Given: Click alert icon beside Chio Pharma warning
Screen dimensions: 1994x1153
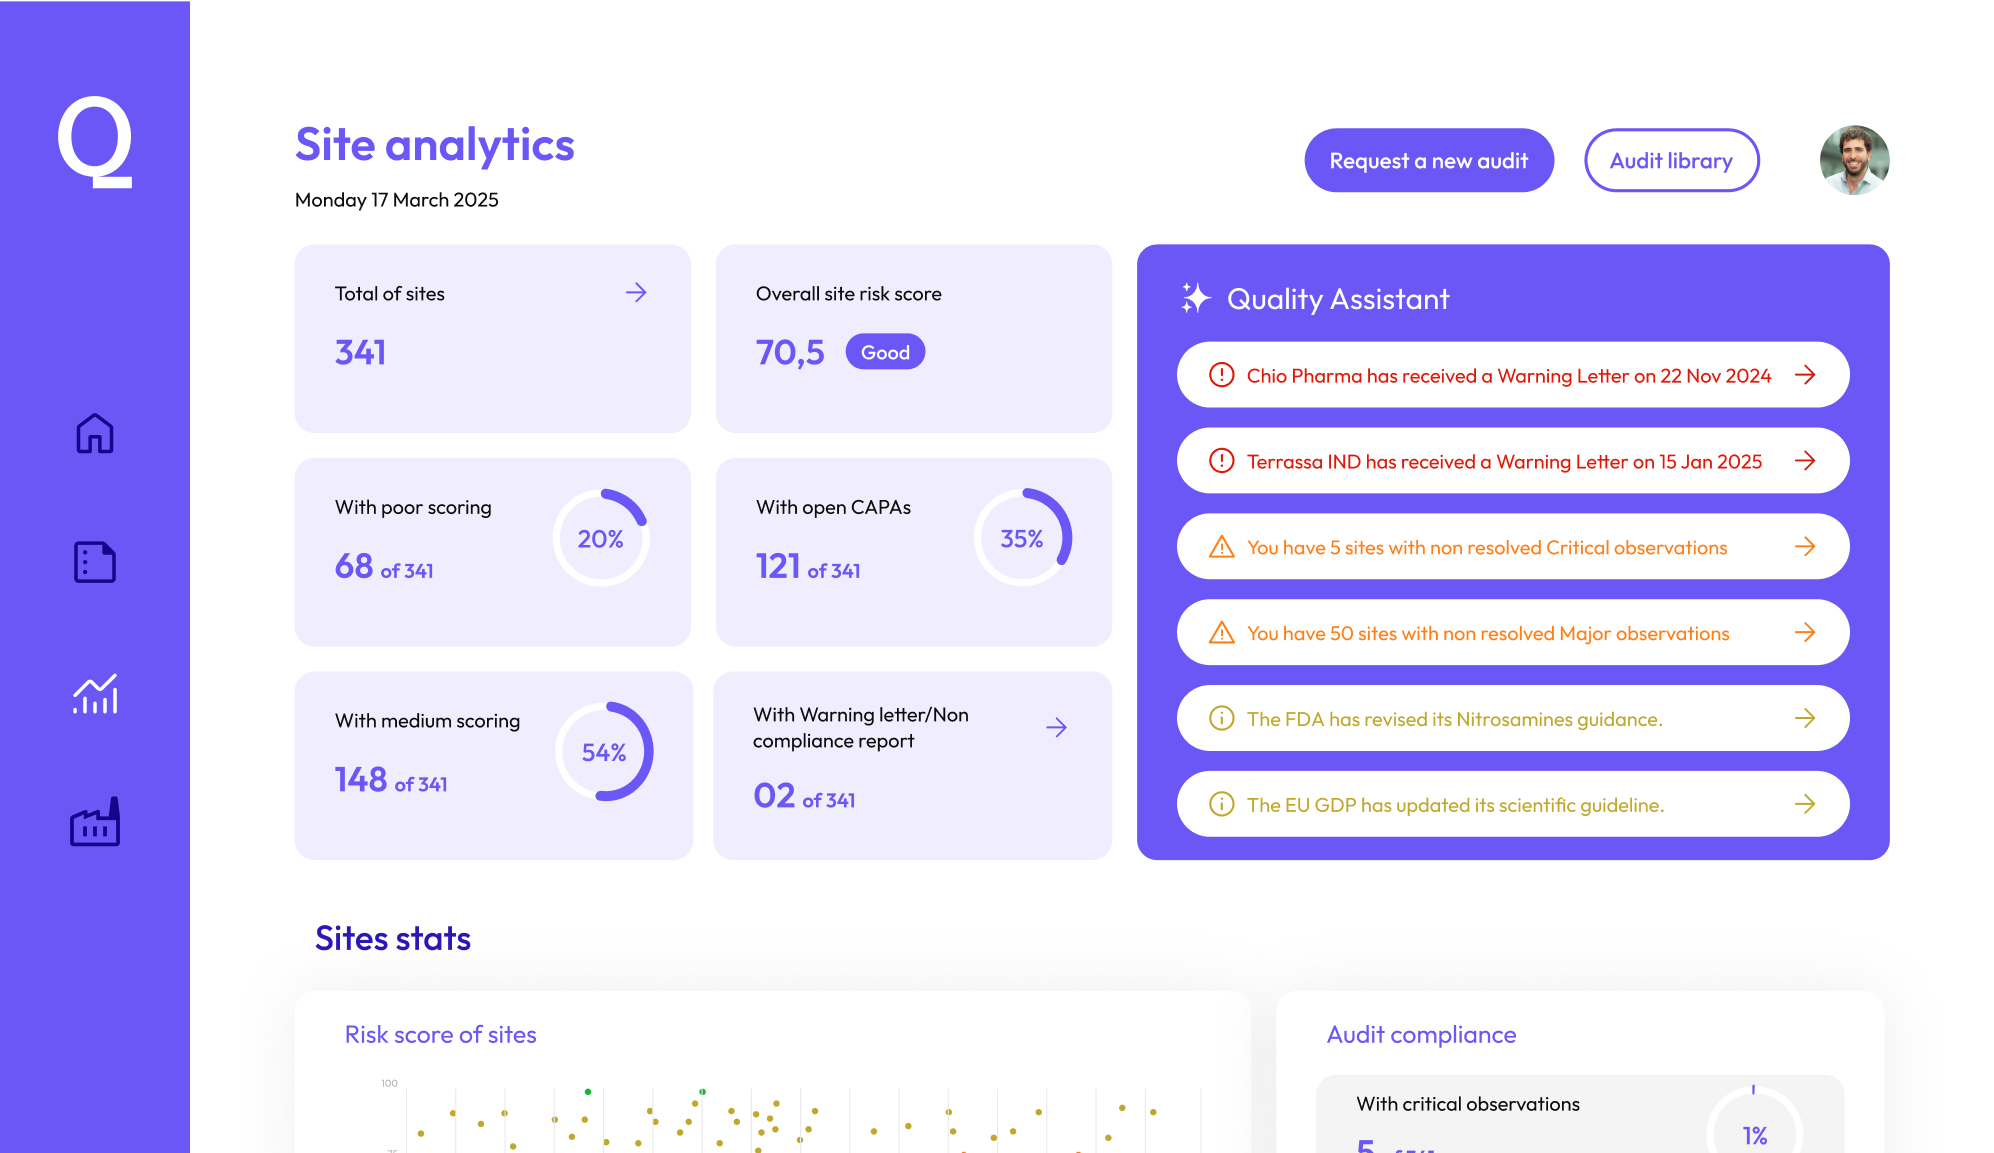Looking at the screenshot, I should point(1221,375).
